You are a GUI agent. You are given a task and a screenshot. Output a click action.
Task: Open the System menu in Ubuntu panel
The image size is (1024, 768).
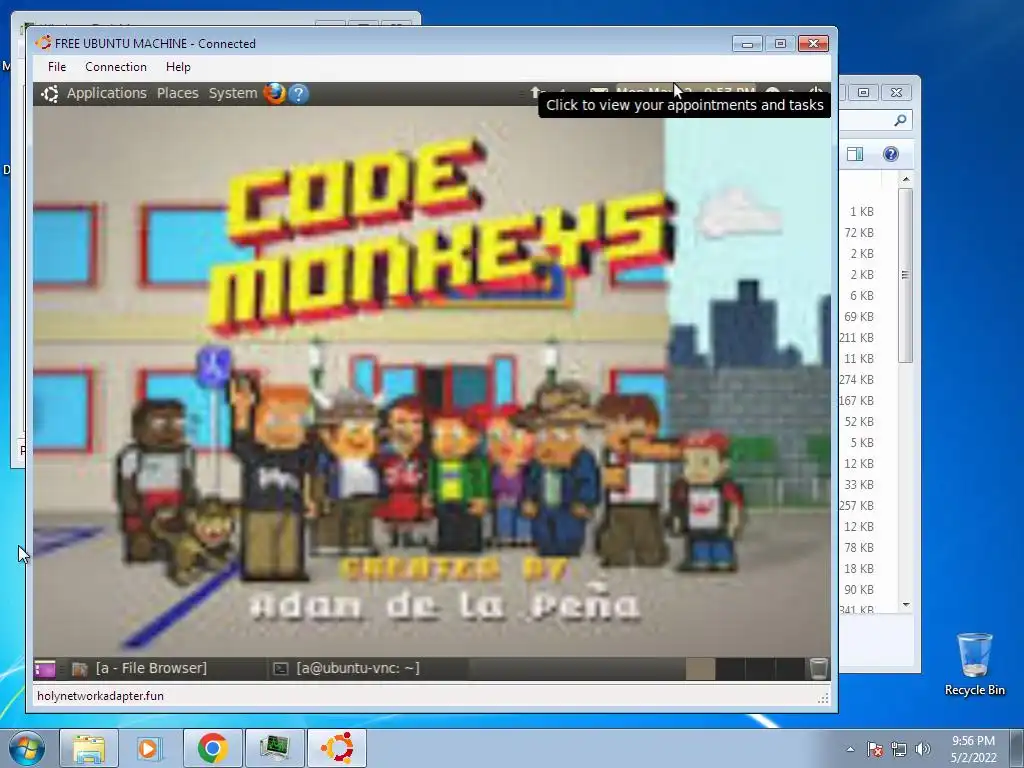tap(232, 93)
